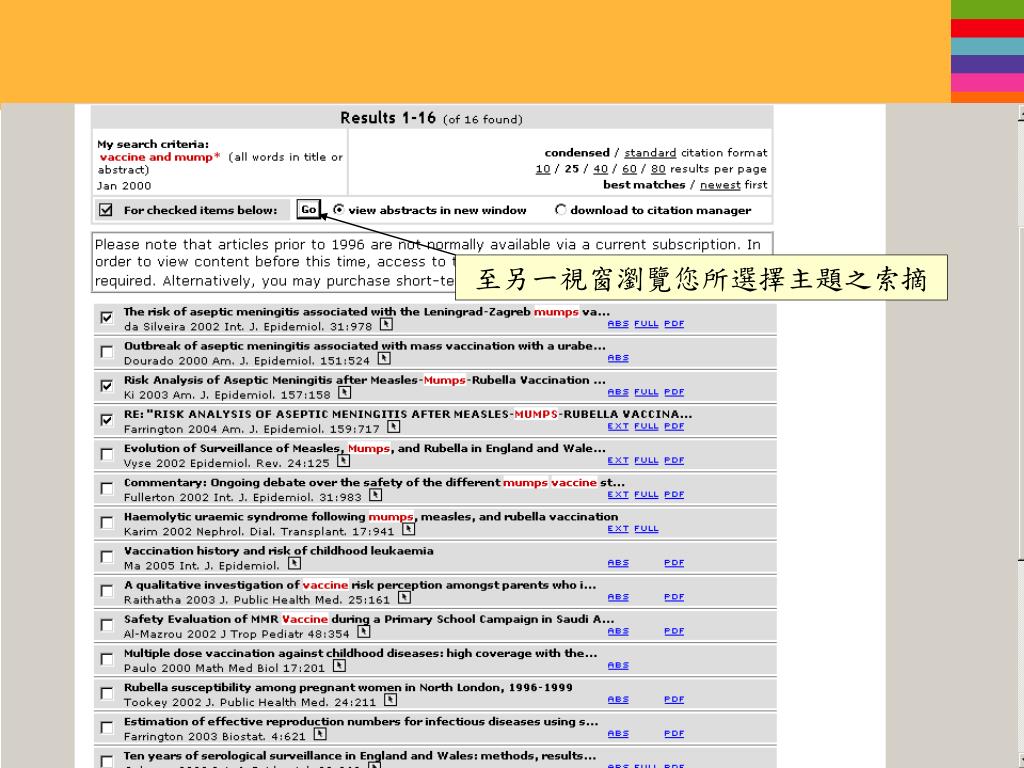This screenshot has height=768, width=1024.
Task: Open PDF link for da Silveira 2002
Action: click(674, 324)
